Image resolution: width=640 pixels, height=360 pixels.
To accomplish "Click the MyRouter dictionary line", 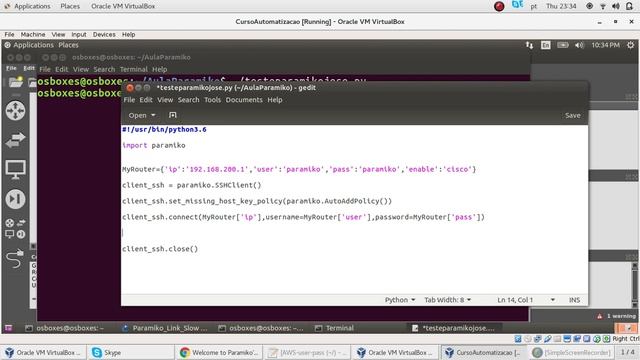I will pyautogui.click(x=299, y=169).
